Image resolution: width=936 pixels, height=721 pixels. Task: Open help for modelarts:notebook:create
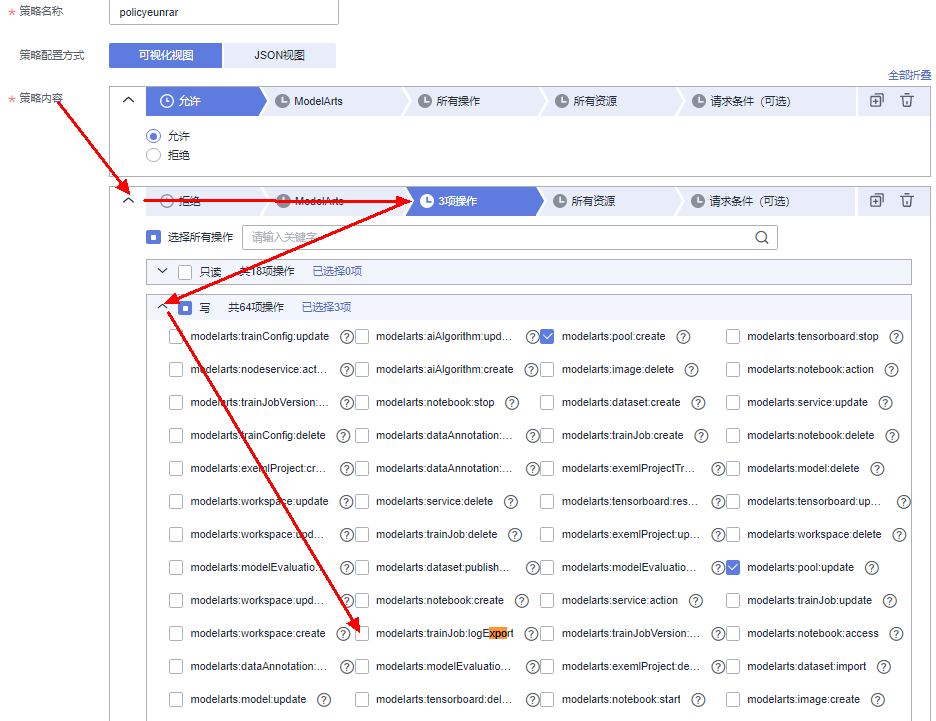coord(522,600)
